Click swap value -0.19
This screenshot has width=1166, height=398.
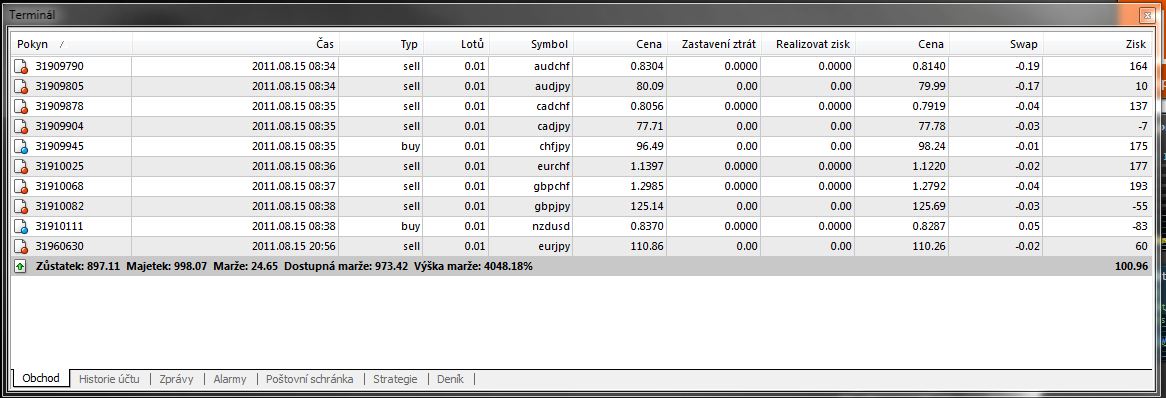click(x=1026, y=66)
